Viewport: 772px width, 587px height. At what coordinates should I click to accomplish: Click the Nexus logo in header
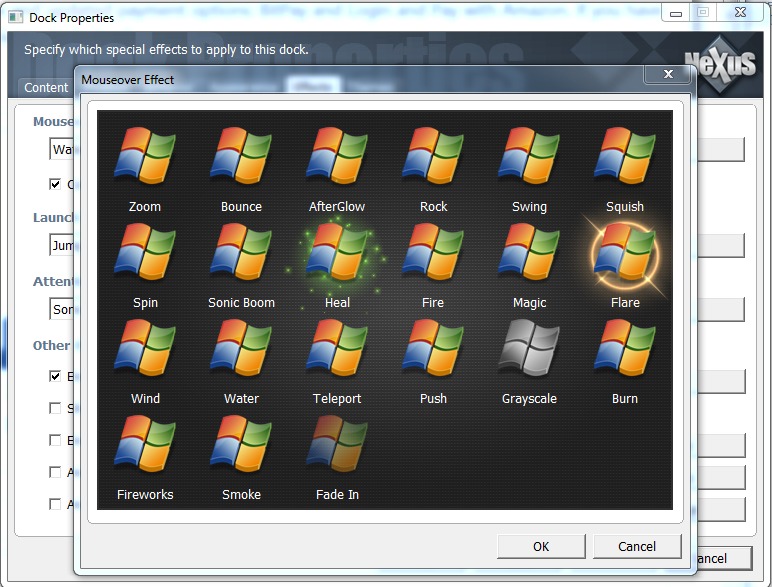[720, 64]
